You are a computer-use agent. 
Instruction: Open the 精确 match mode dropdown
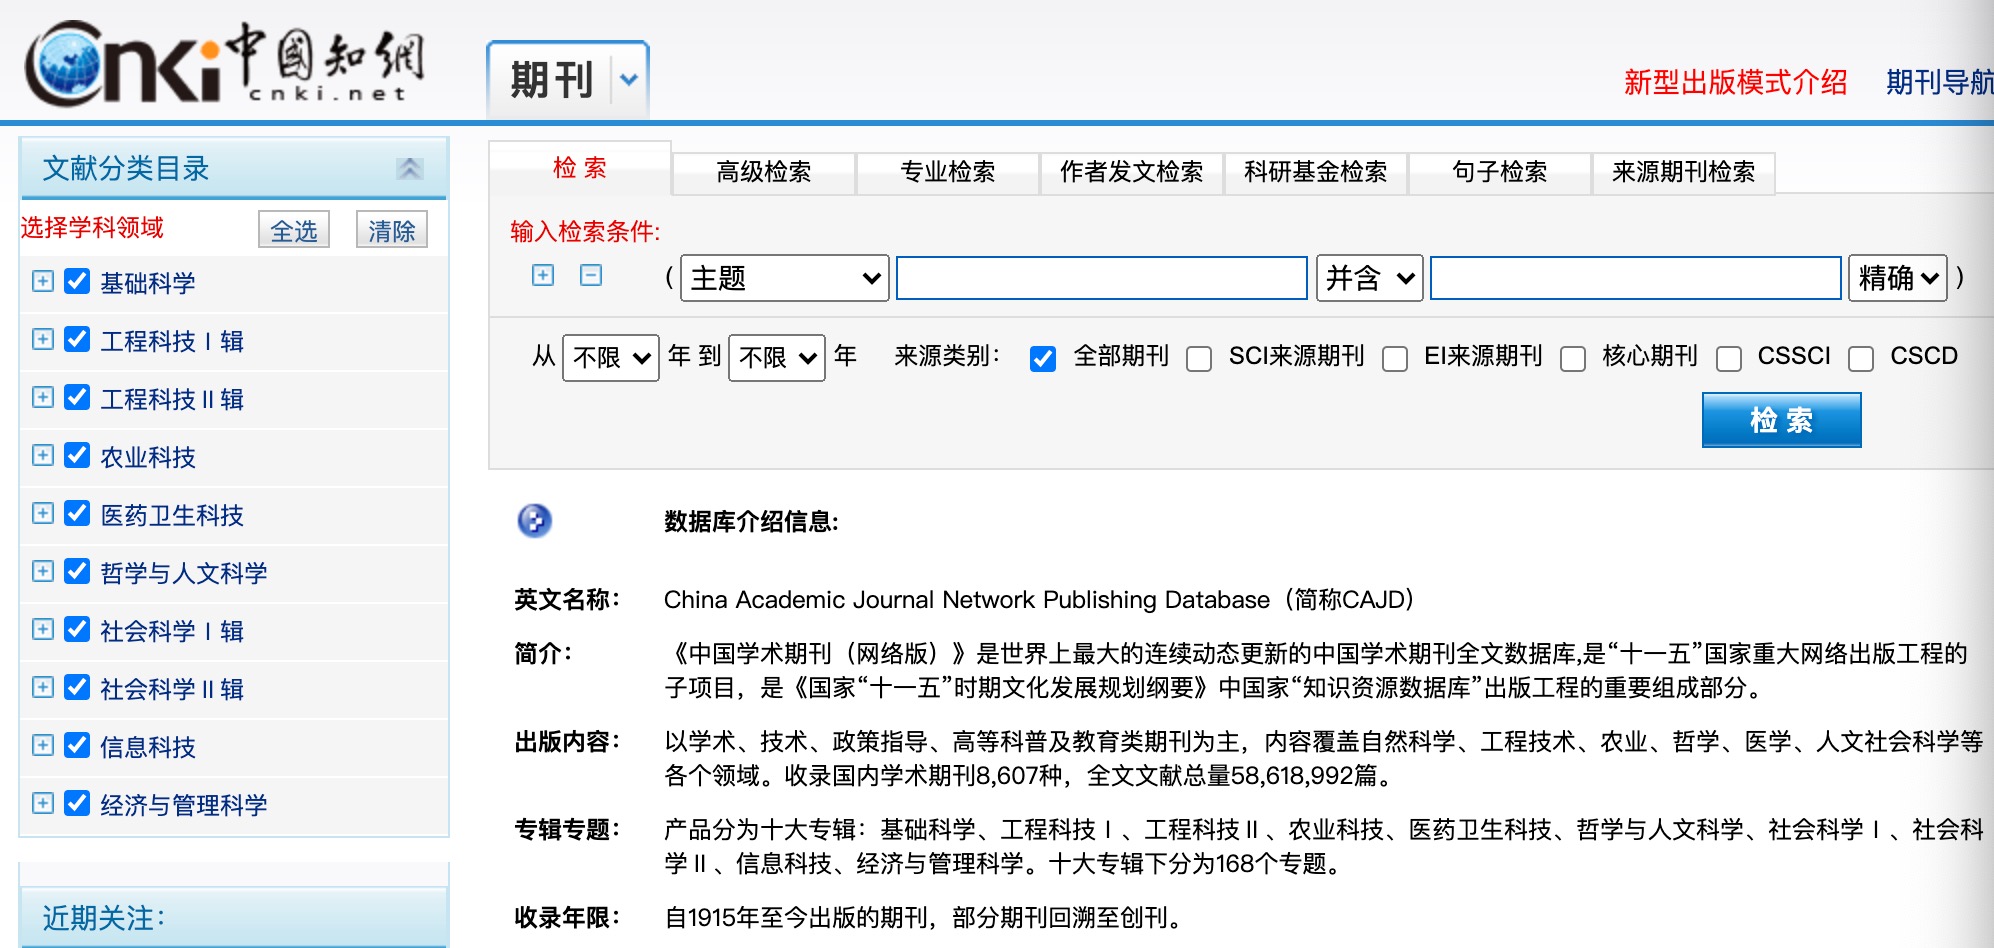pos(1898,278)
